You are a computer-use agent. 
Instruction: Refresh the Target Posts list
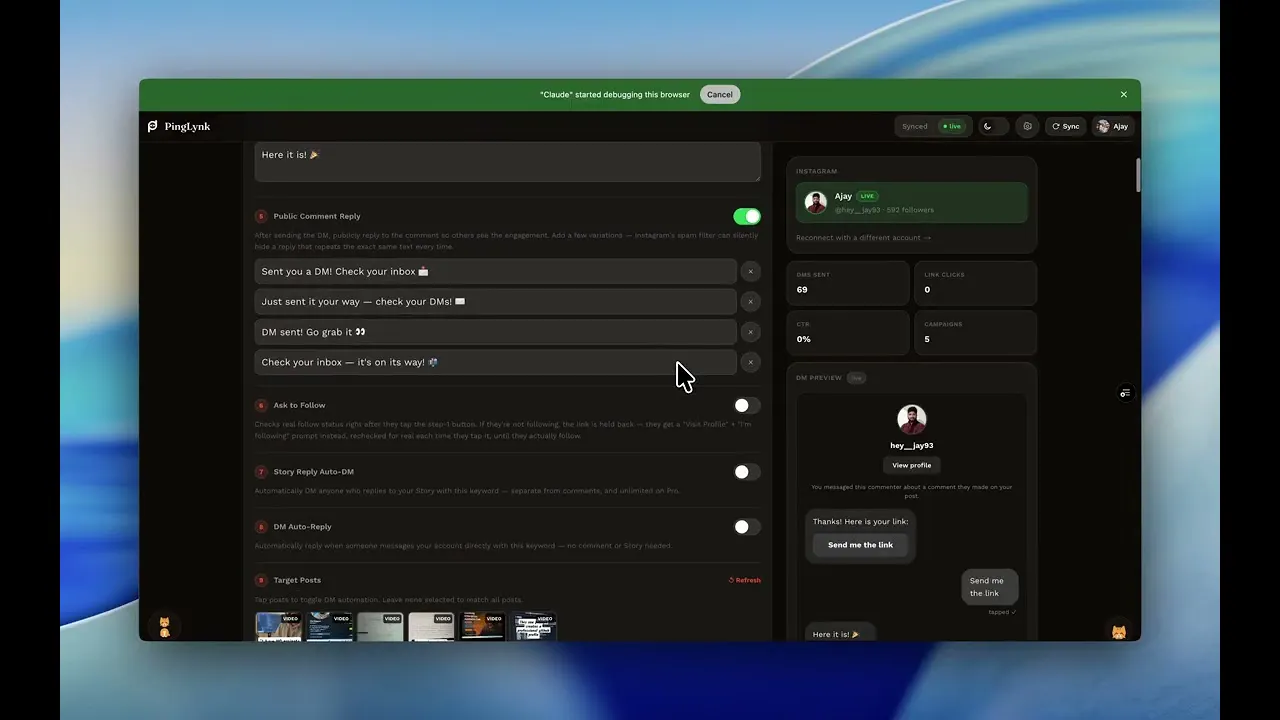coord(744,580)
